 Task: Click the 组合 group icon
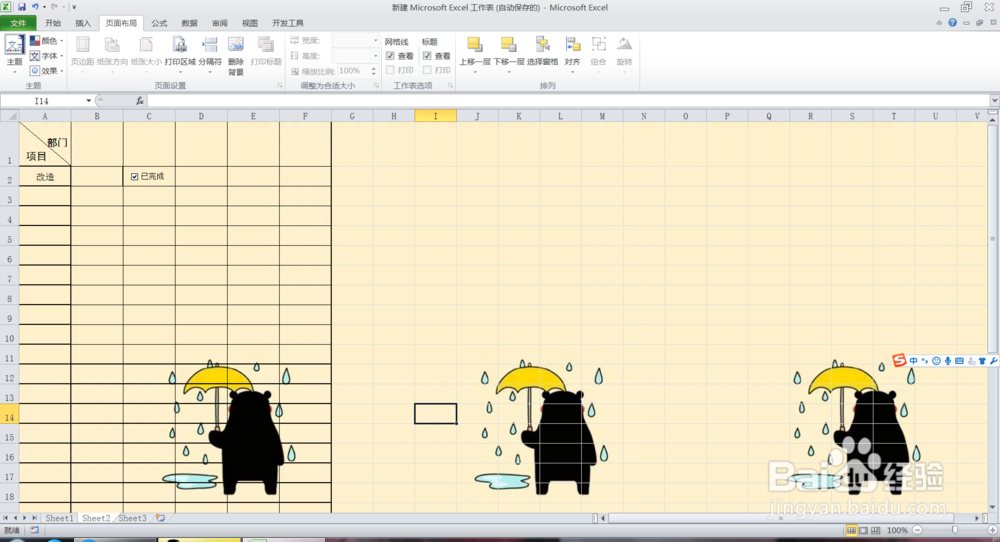598,45
